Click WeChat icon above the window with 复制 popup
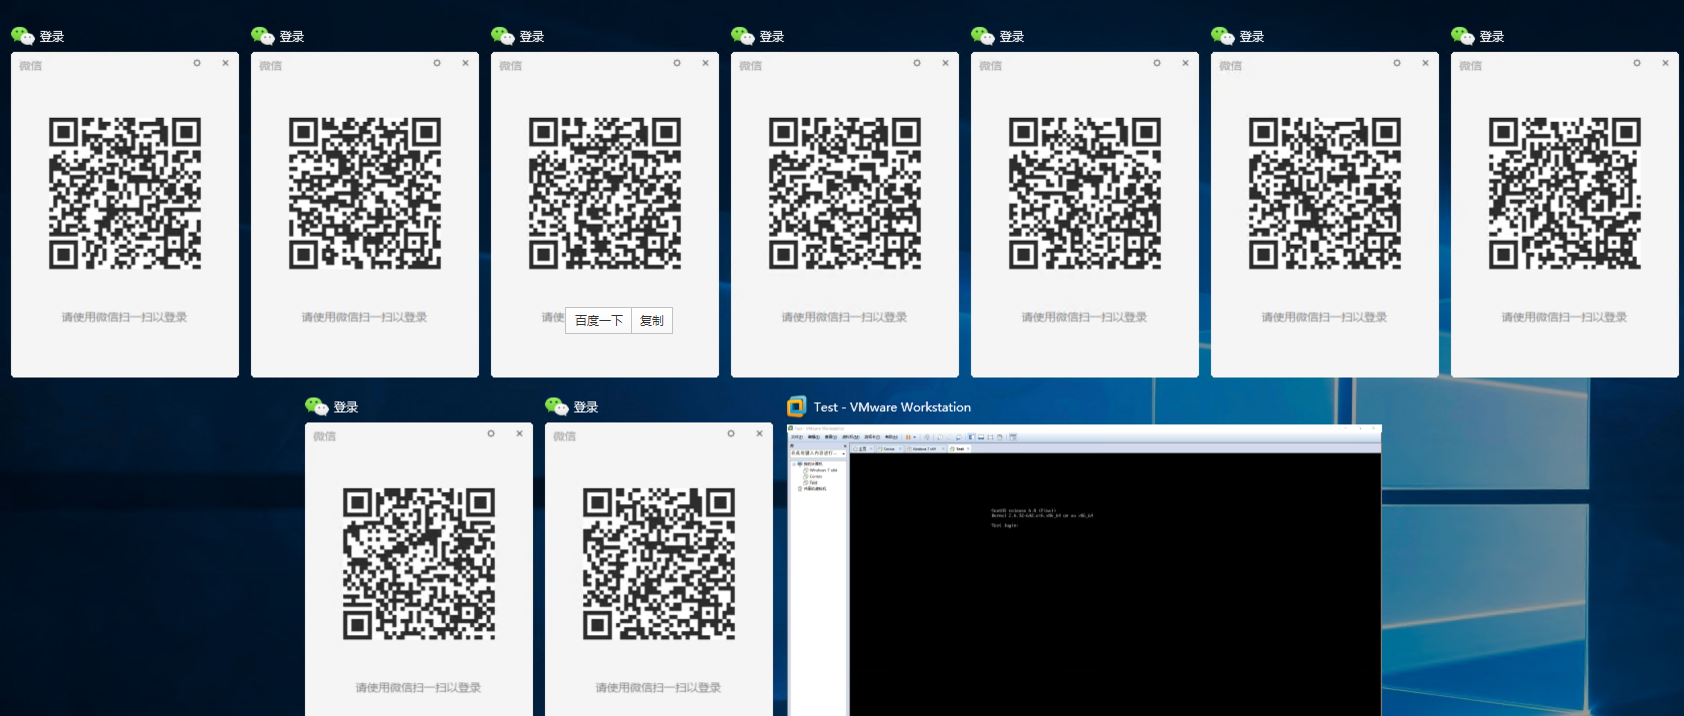This screenshot has height=716, width=1684. (502, 36)
